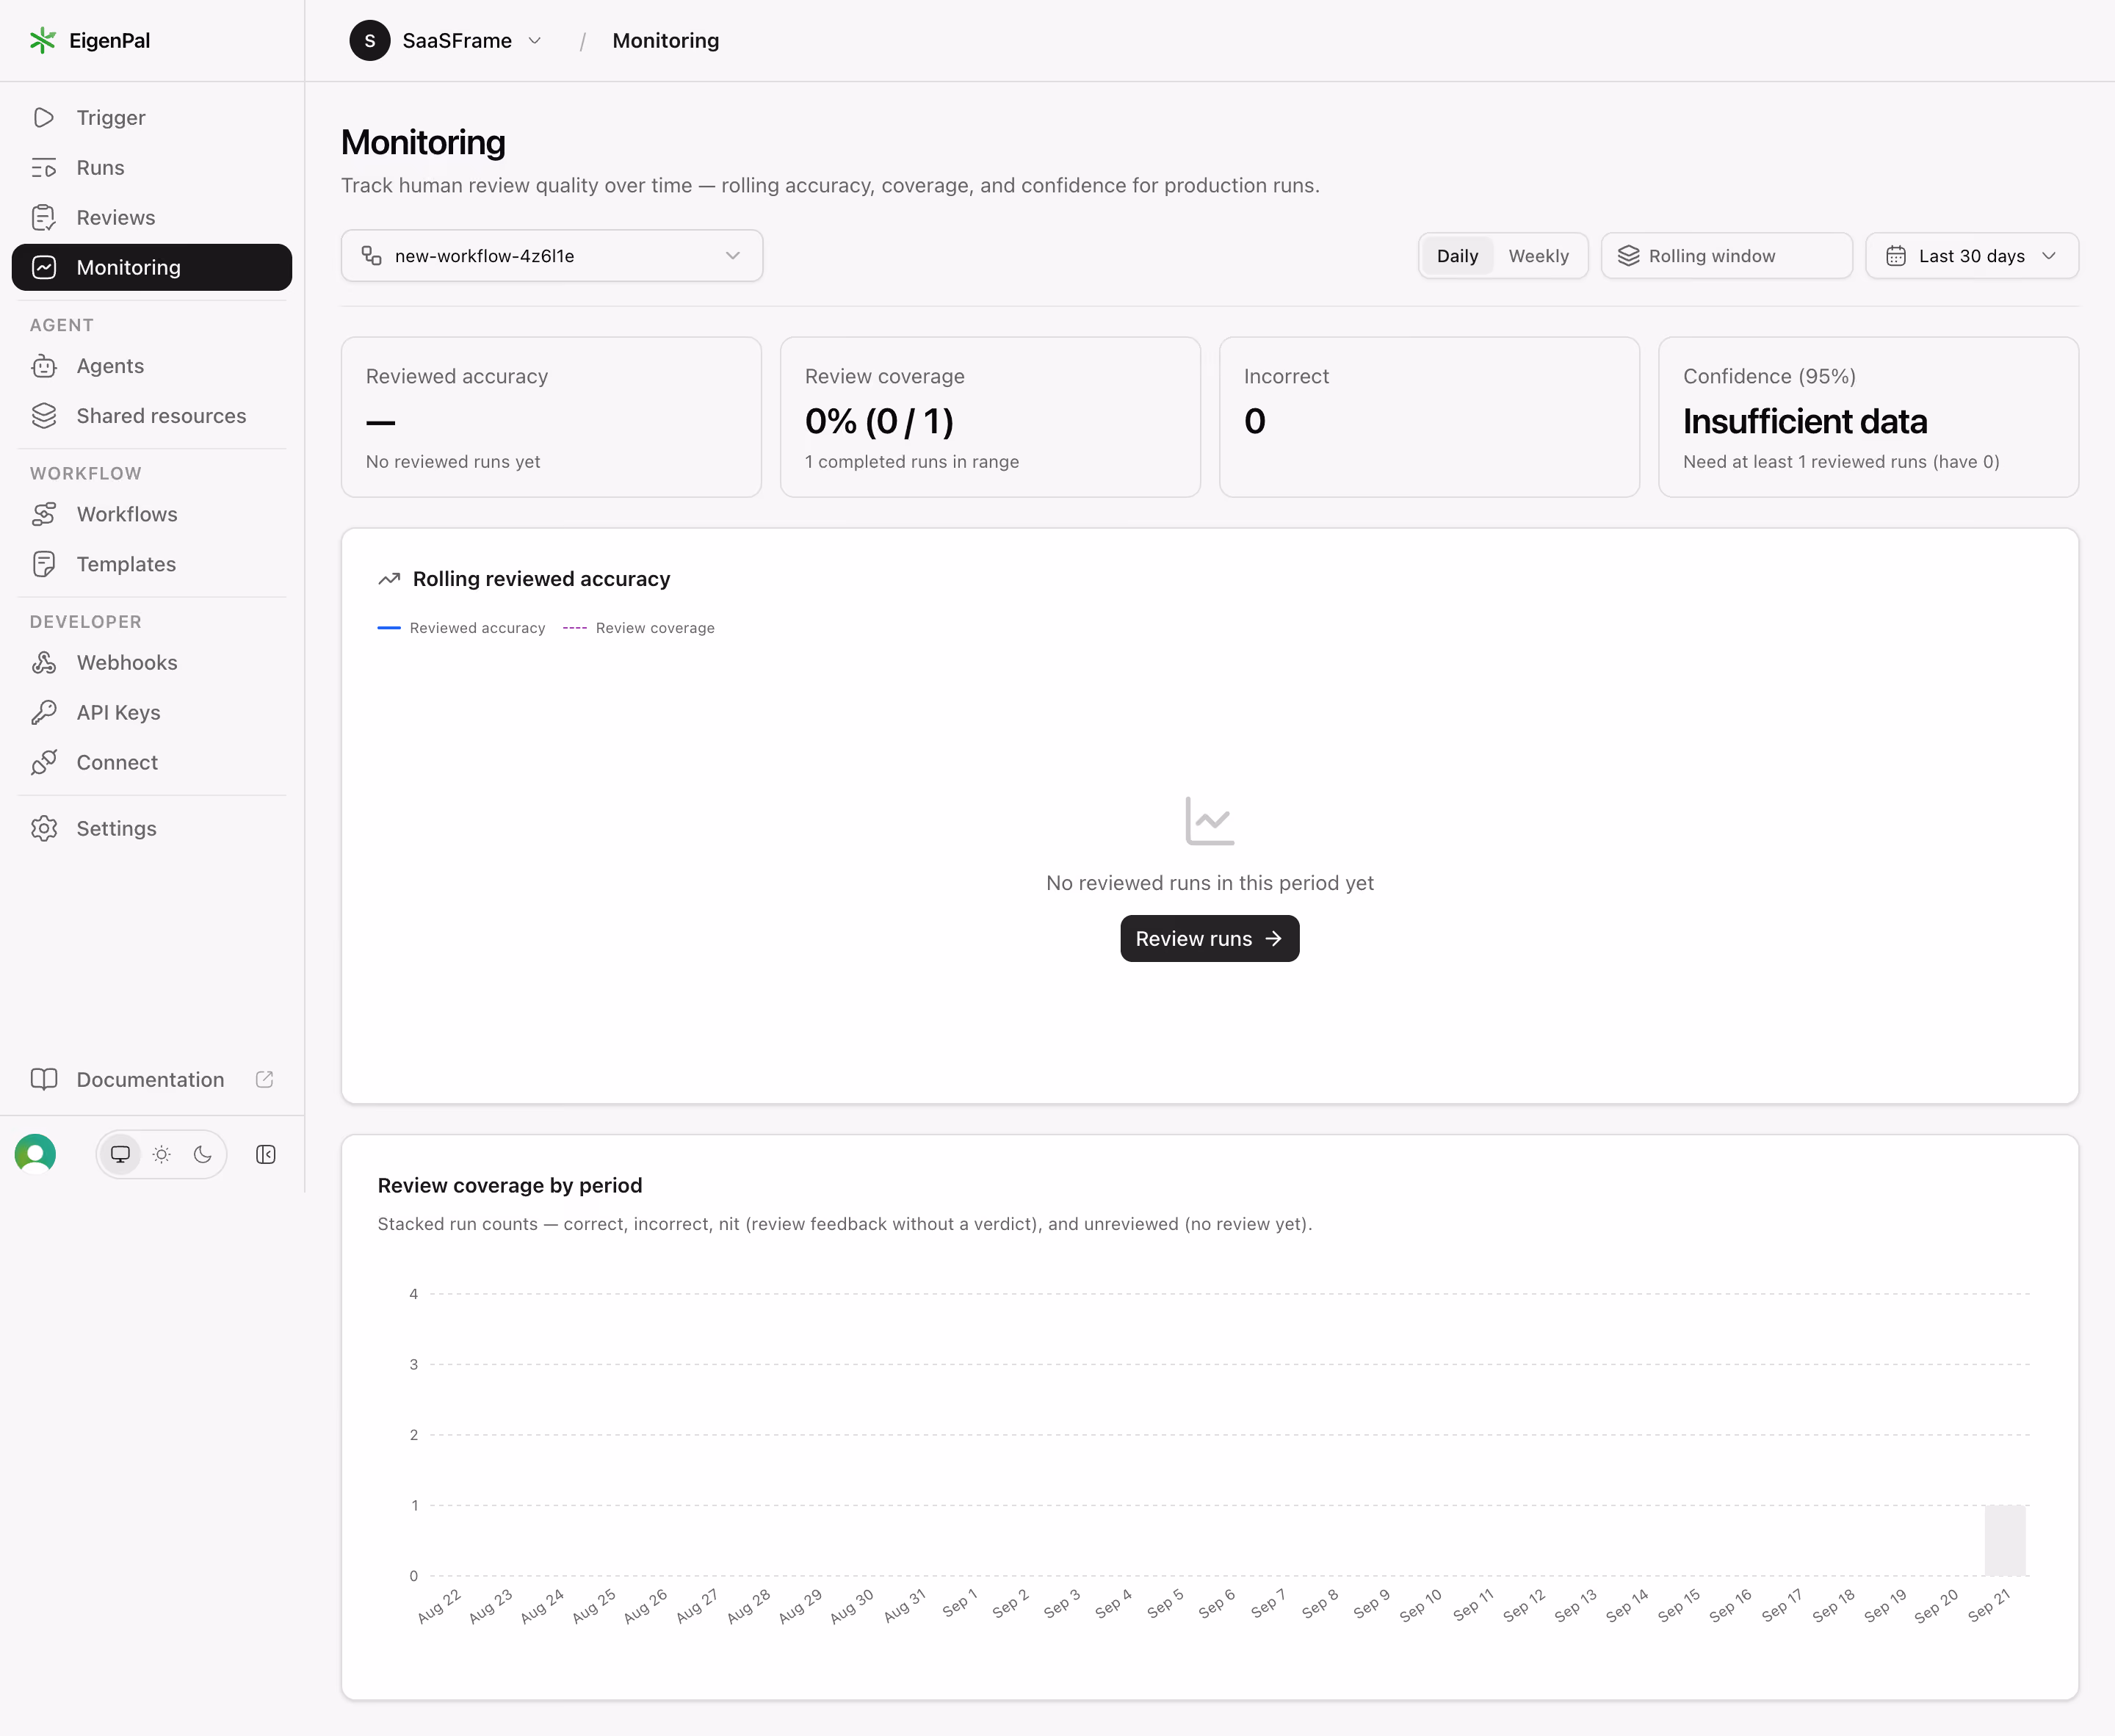2115x1736 pixels.
Task: Click the empty chart placeholder icon
Action: (1210, 821)
